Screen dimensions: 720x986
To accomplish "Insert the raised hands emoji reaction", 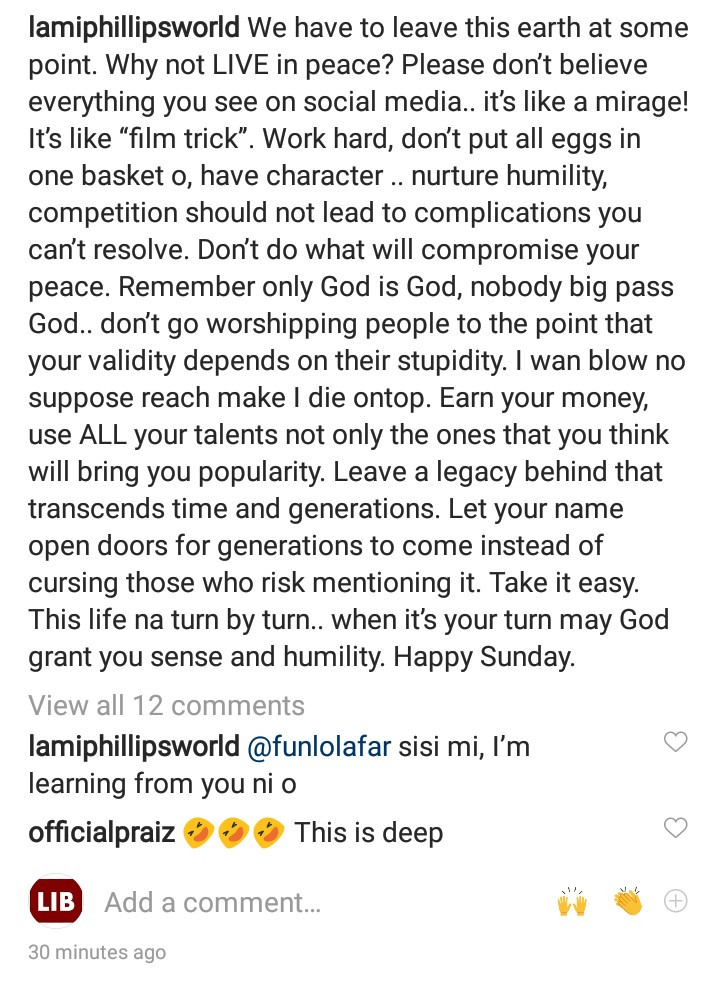I will [x=572, y=902].
